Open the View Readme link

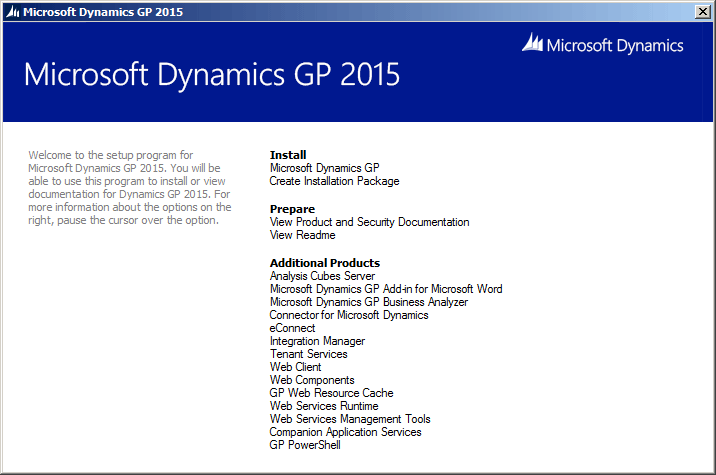tap(303, 235)
